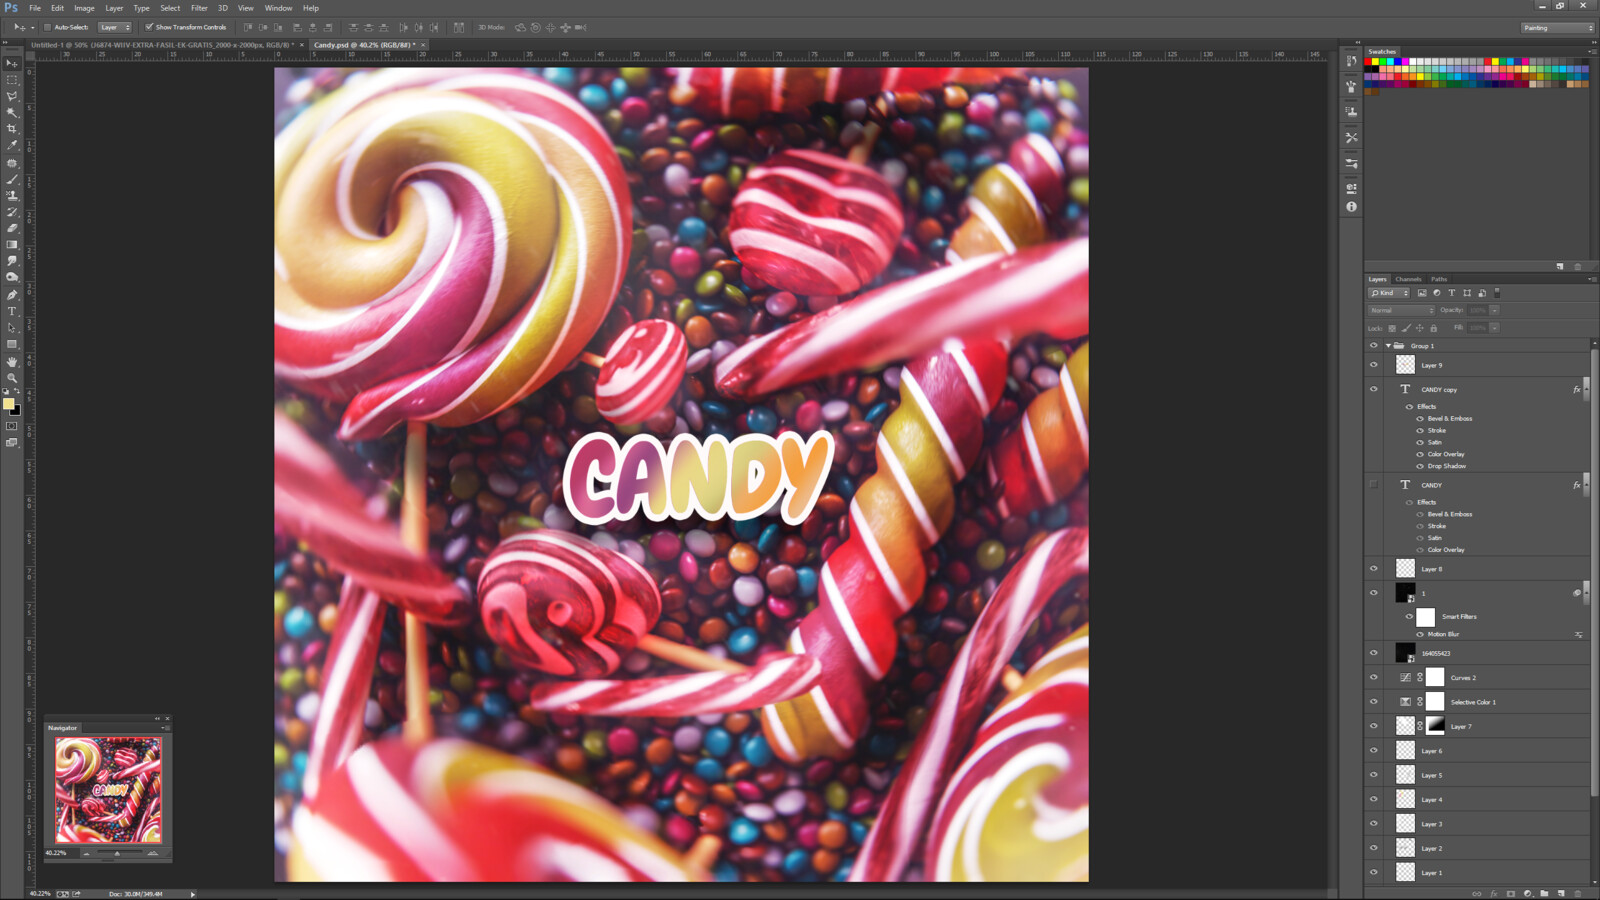The image size is (1600, 900).
Task: Open the layer filter Kind dropdown
Action: coord(1389,293)
